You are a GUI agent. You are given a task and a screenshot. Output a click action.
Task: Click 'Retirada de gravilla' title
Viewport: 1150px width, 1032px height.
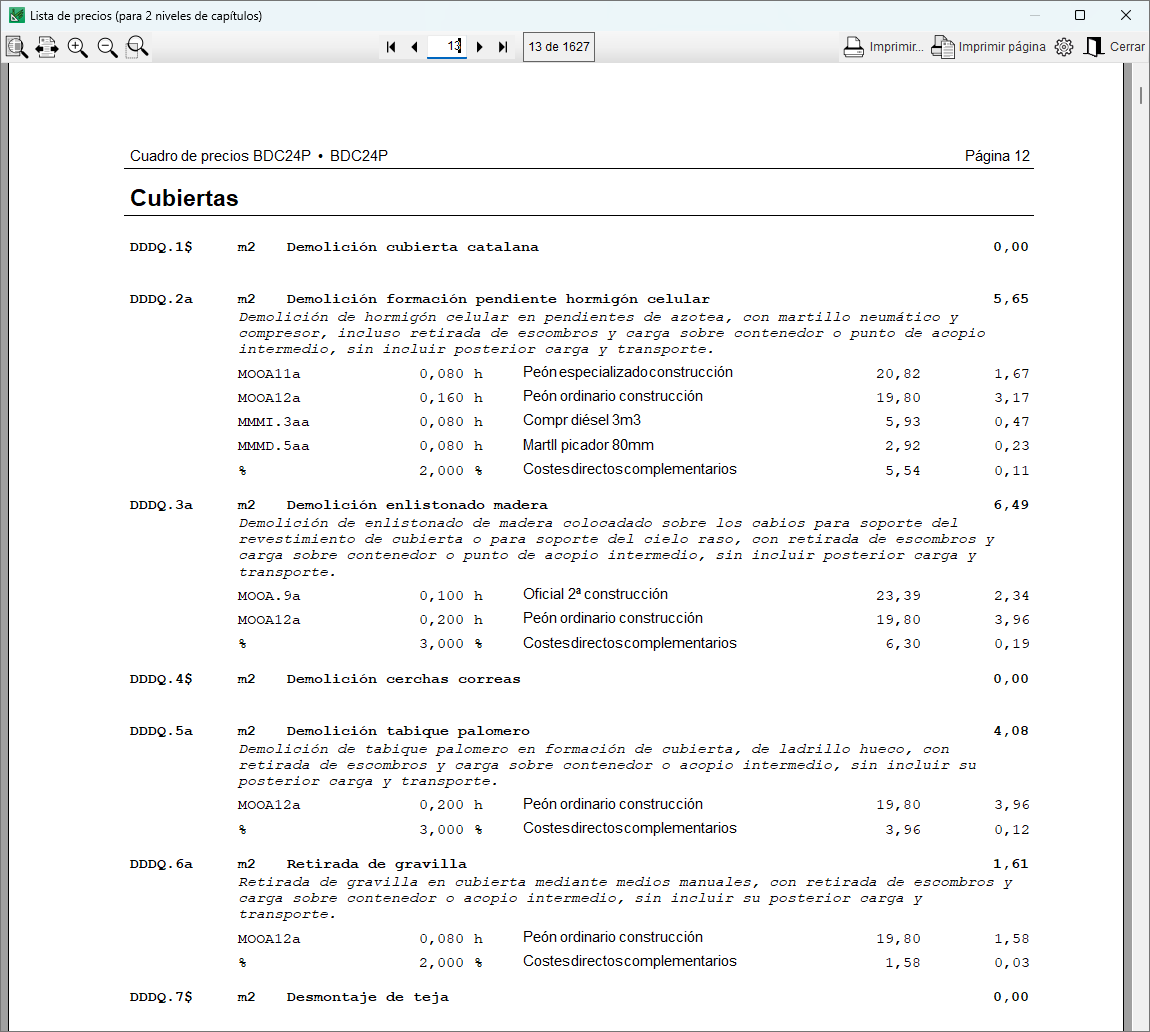pos(376,864)
